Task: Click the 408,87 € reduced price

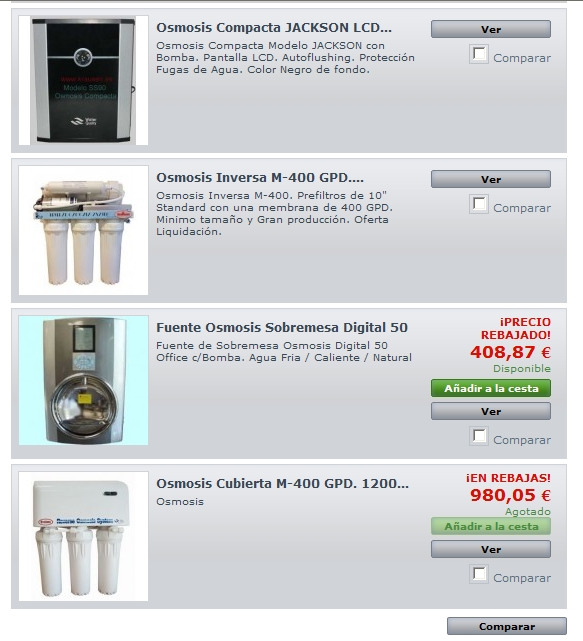Action: click(x=510, y=352)
